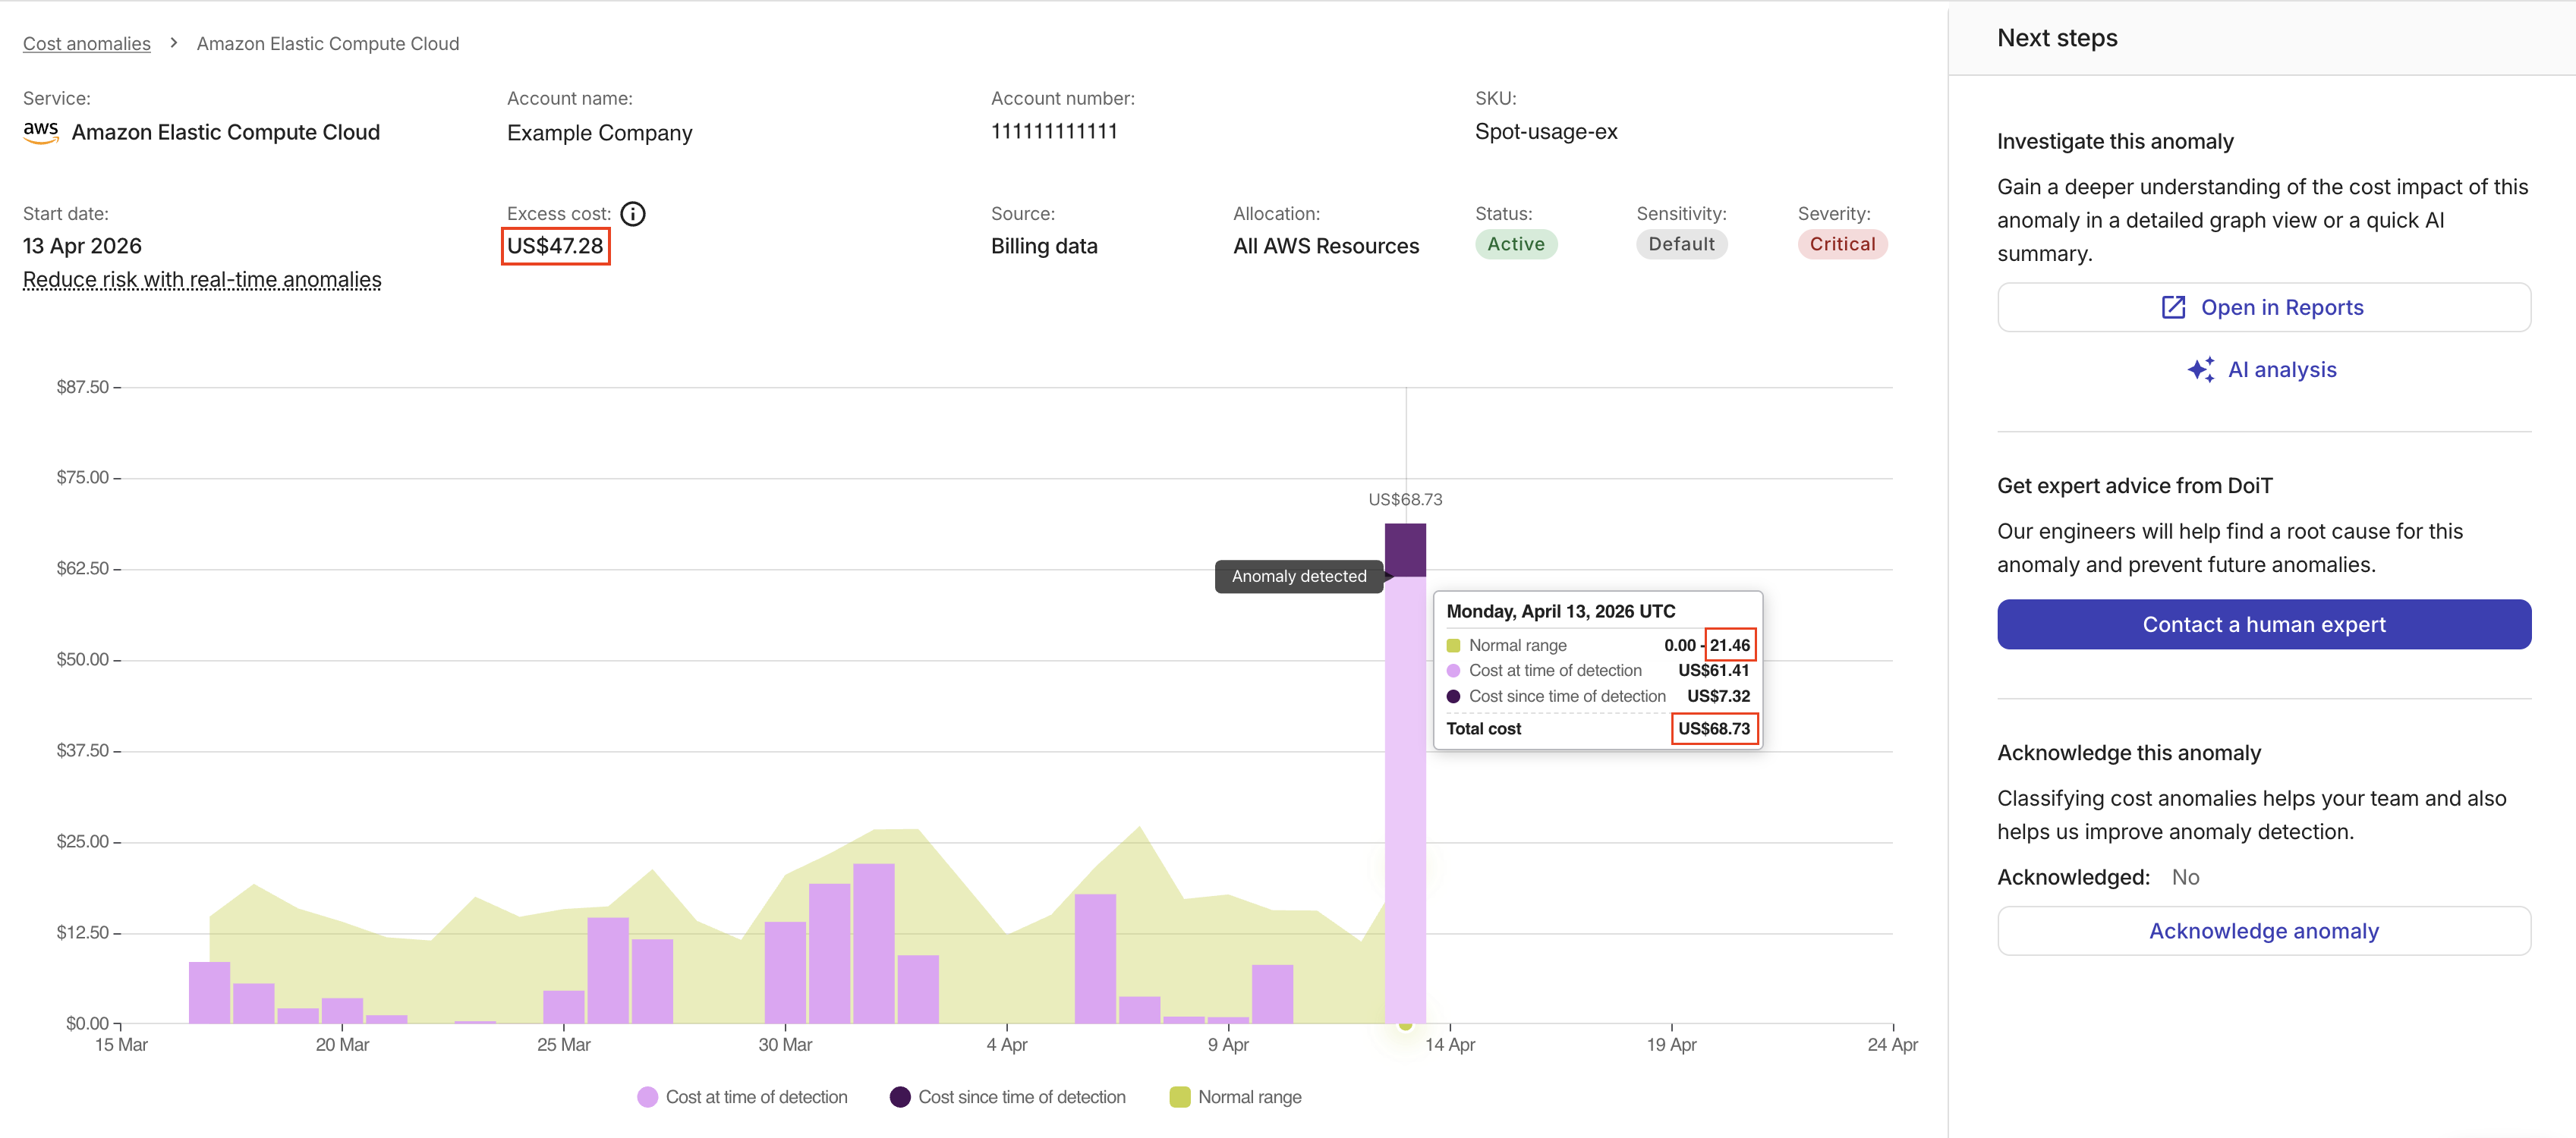The height and width of the screenshot is (1138, 2576).
Task: Click the external-link icon in Open in Reports
Action: [2172, 307]
